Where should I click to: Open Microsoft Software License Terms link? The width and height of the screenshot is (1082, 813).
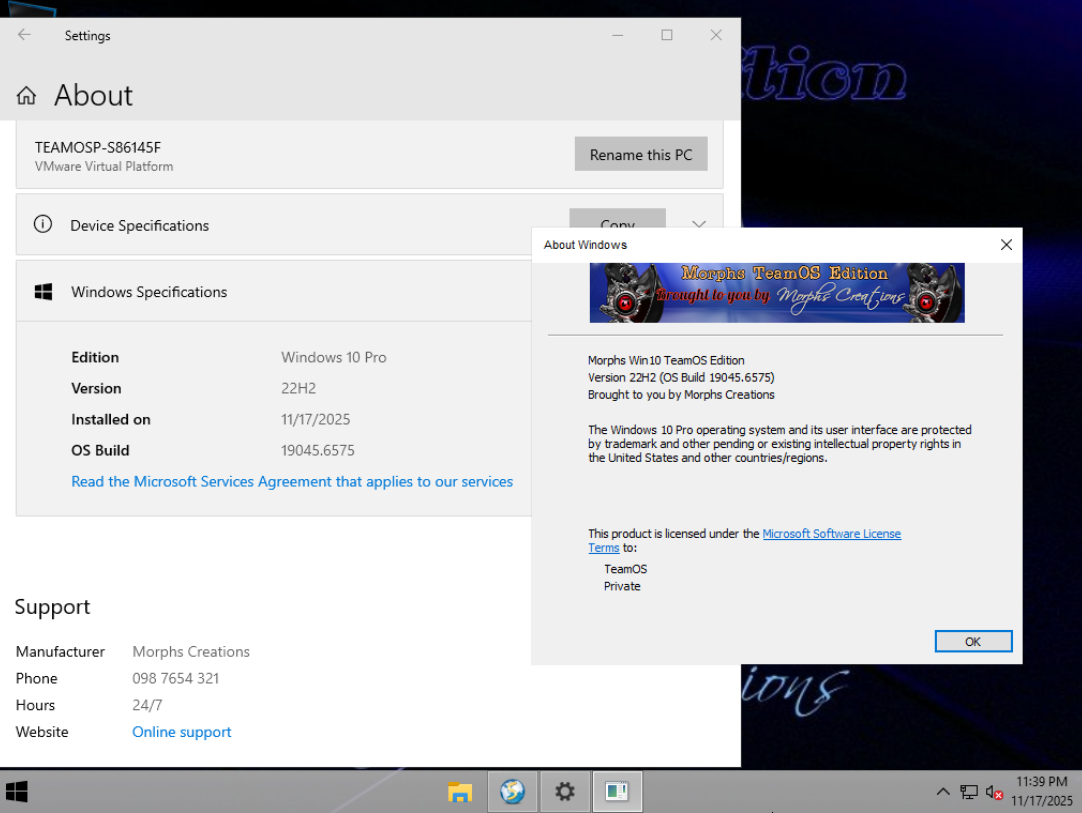(x=831, y=534)
